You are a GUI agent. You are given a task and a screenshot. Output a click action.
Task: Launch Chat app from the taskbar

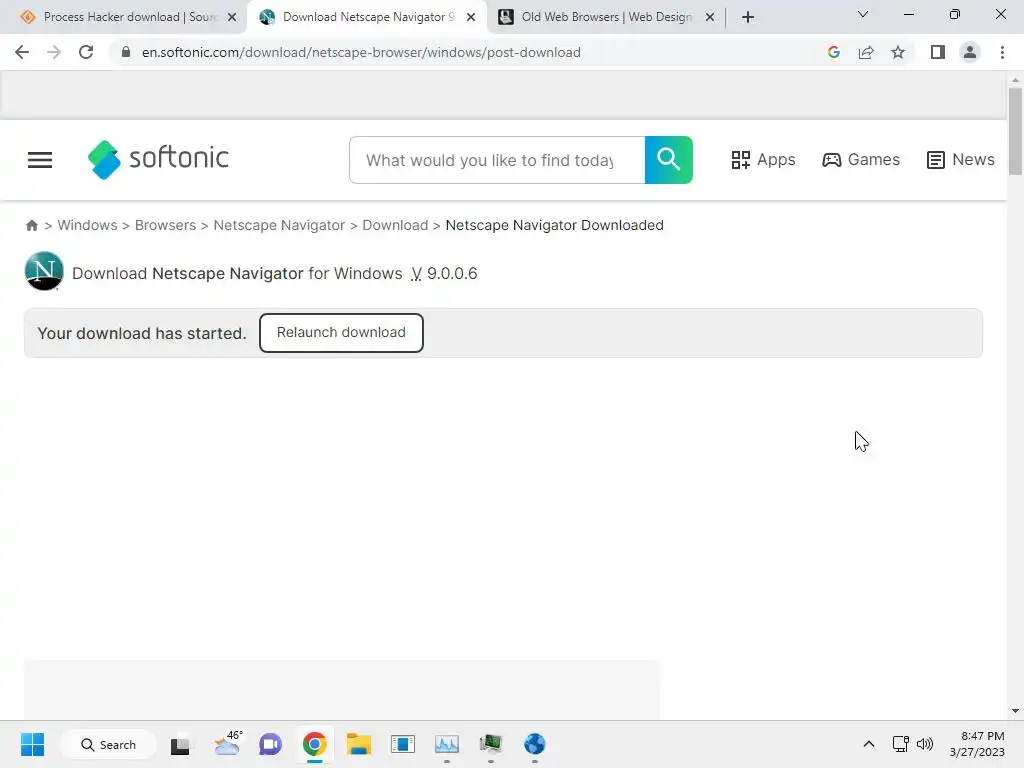point(270,744)
